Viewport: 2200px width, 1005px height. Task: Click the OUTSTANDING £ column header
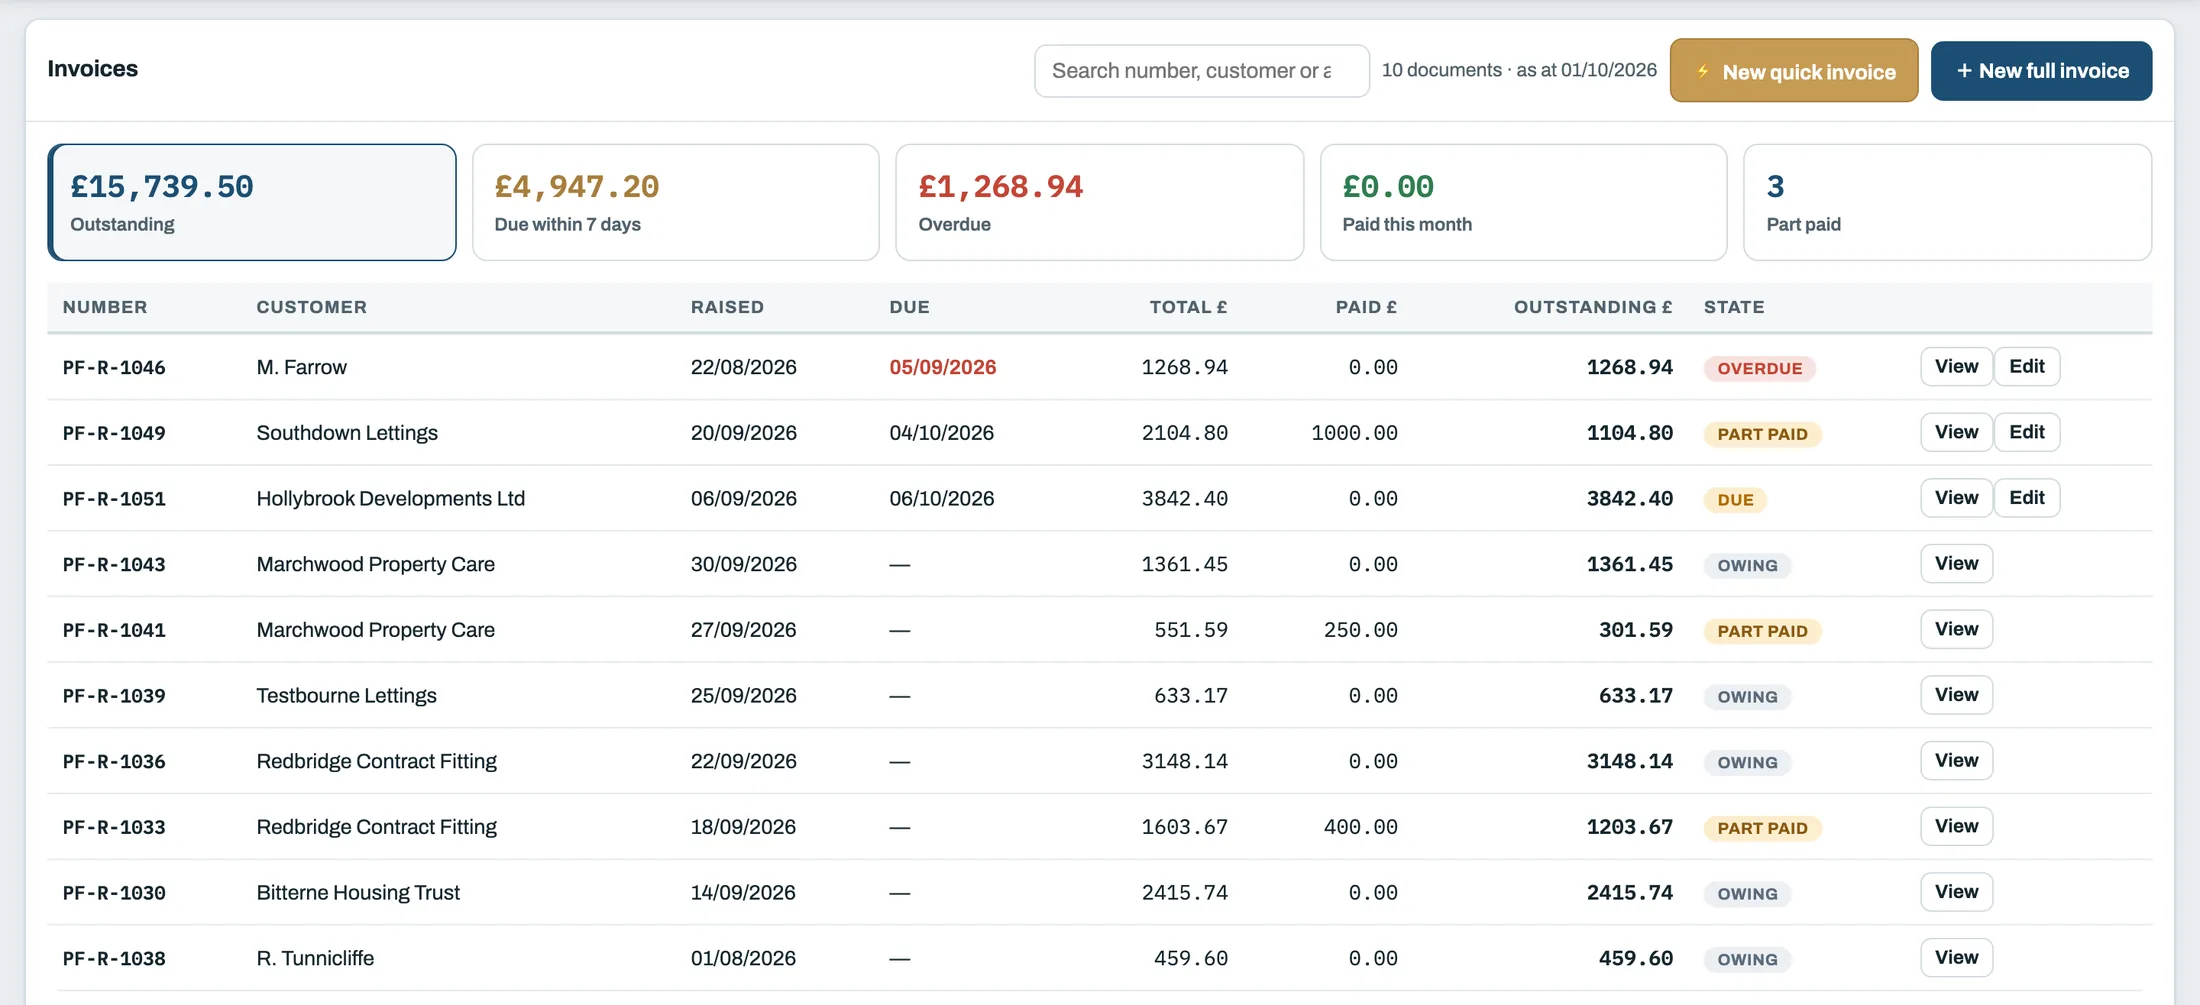1592,307
